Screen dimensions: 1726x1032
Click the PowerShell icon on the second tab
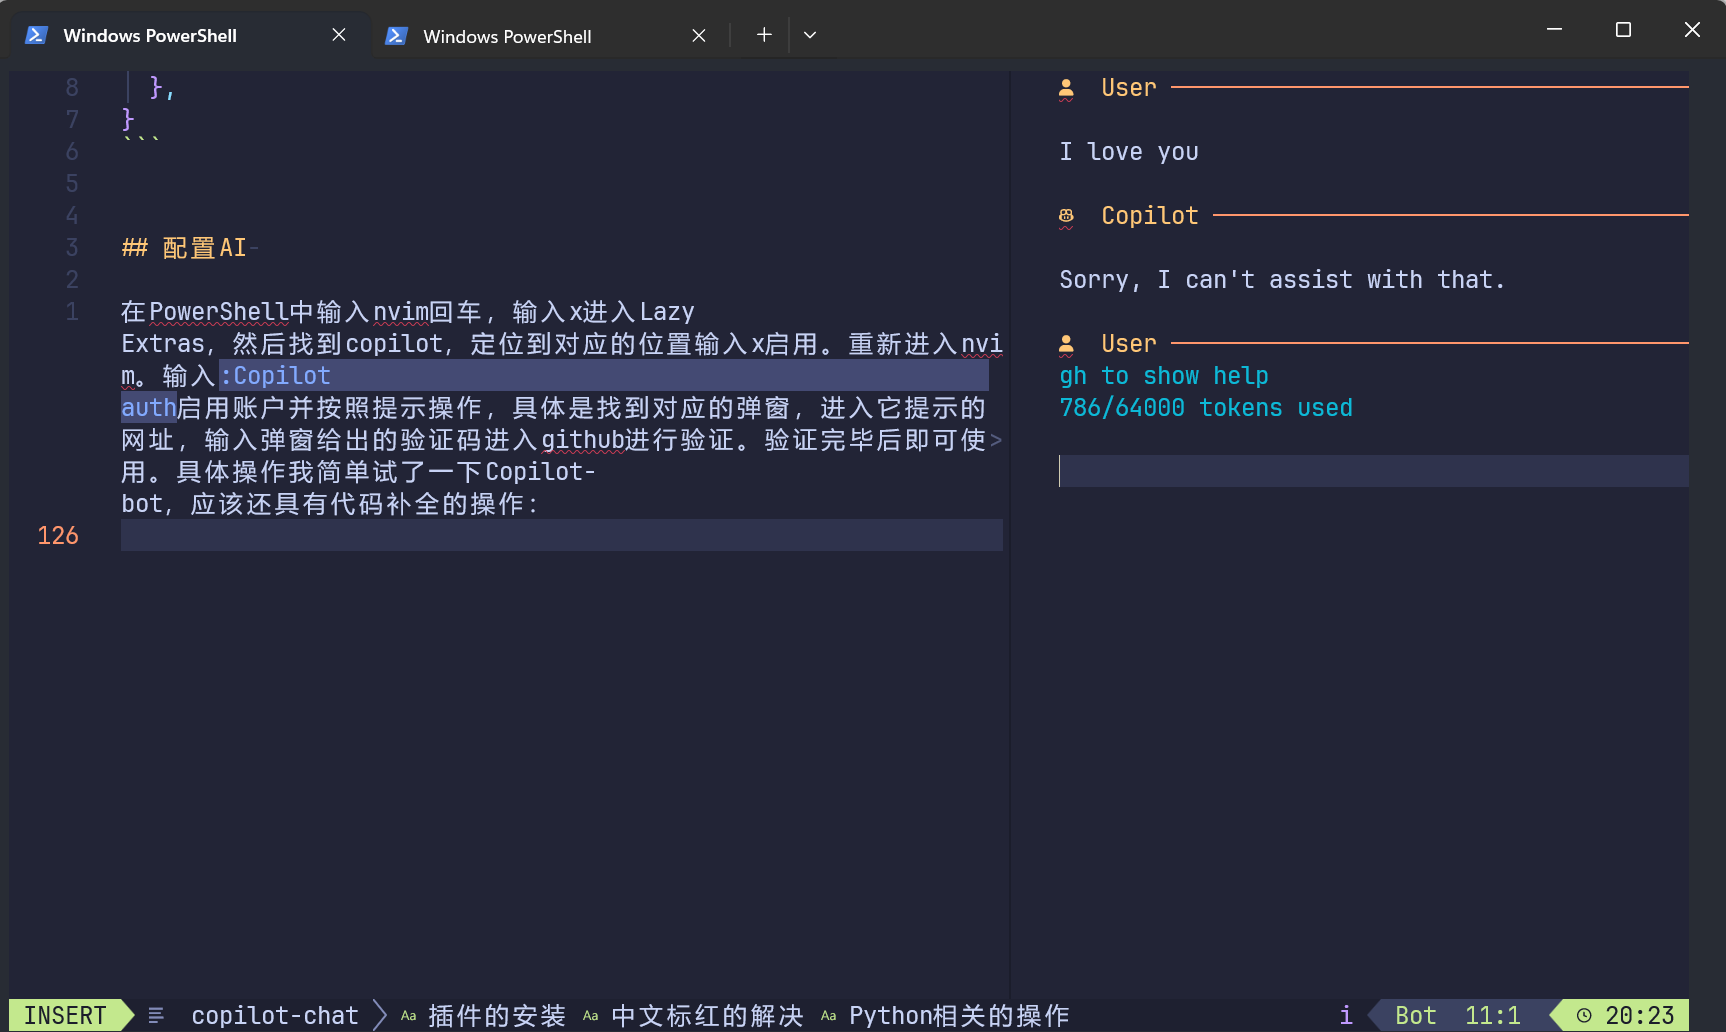pos(396,35)
